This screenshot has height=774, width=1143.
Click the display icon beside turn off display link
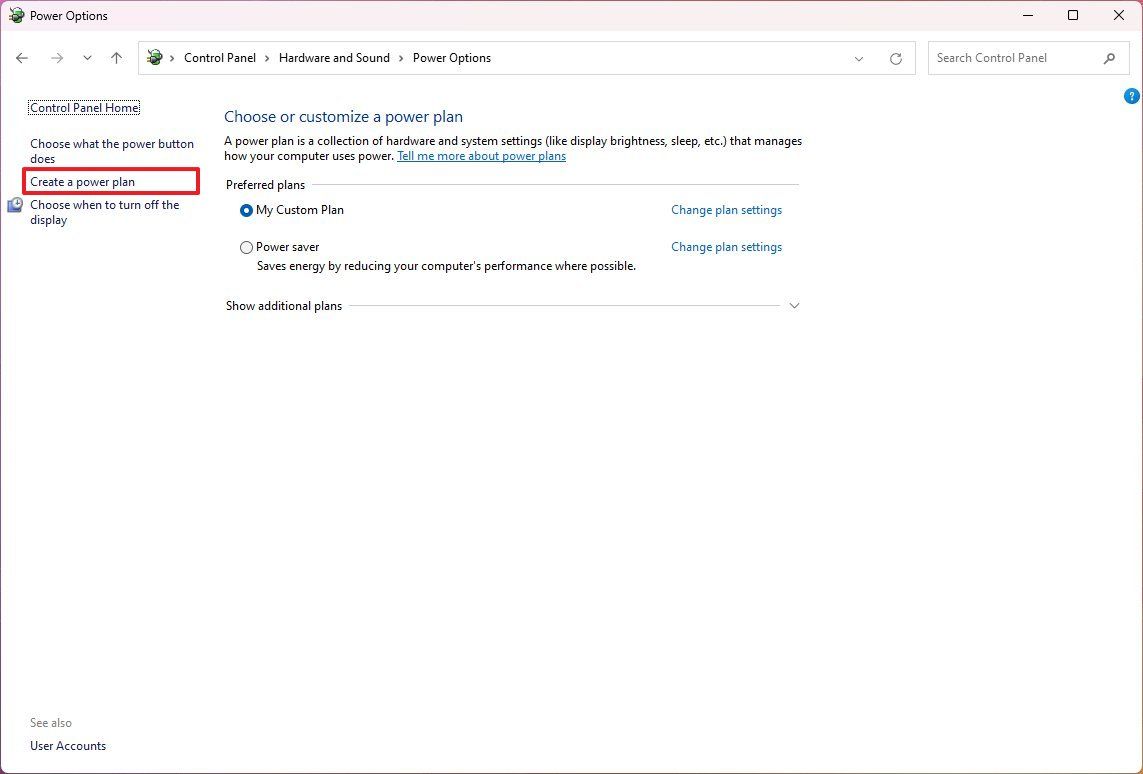click(x=15, y=204)
